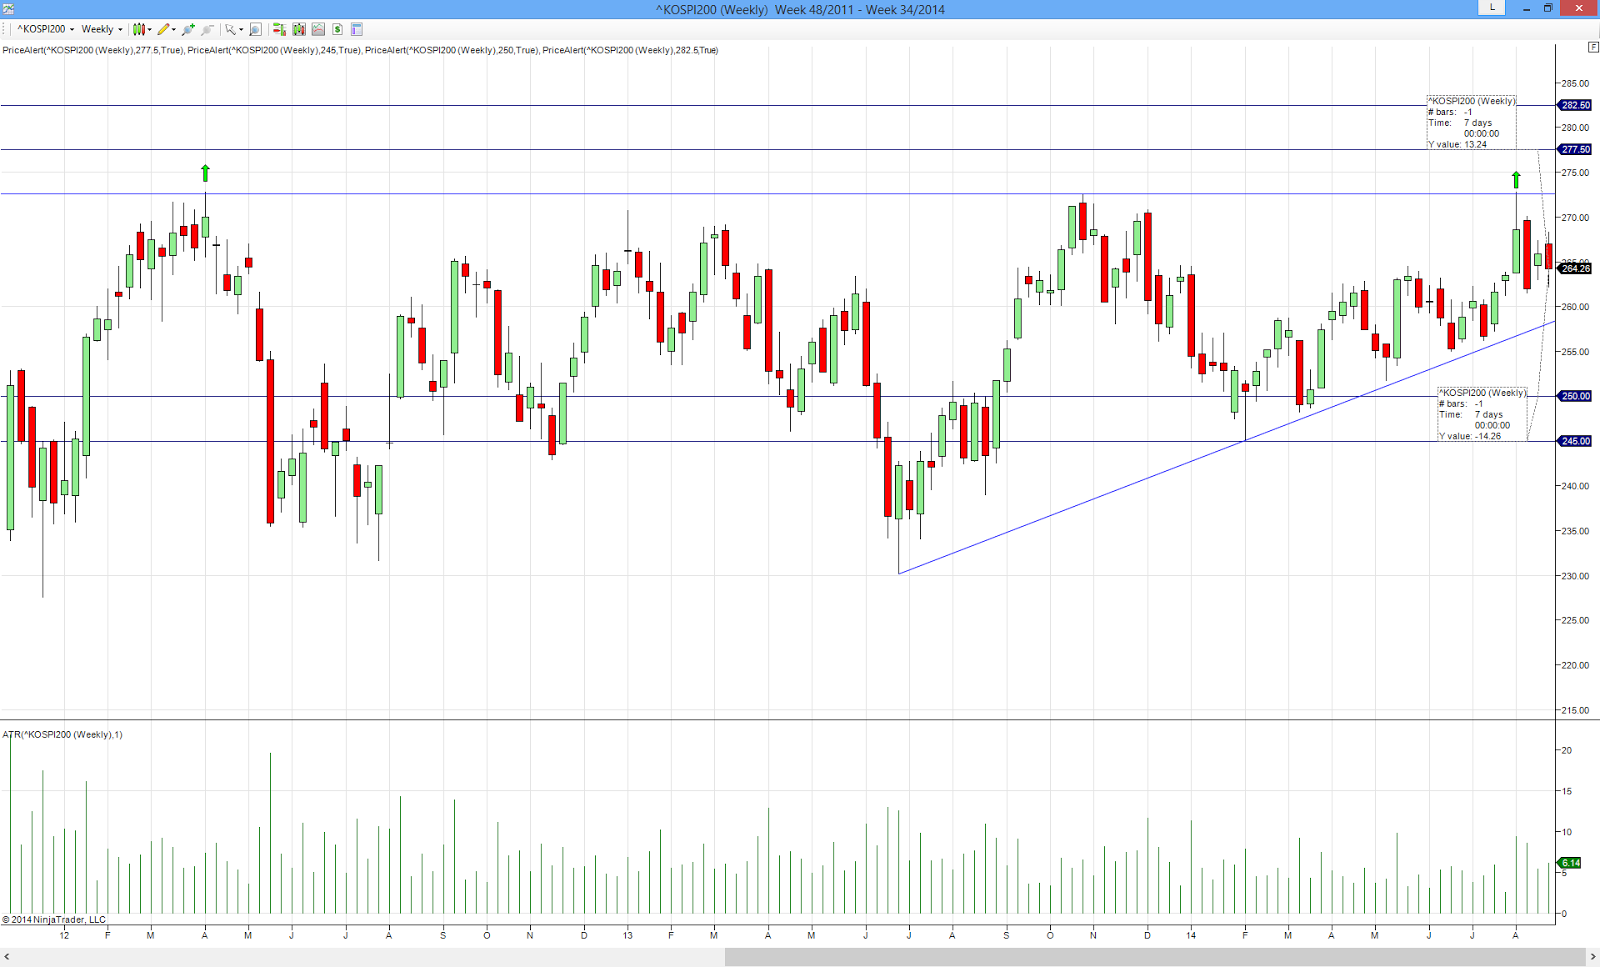Click the L link button in title bar
Screen dimensions: 1600x967
pos(1492,7)
